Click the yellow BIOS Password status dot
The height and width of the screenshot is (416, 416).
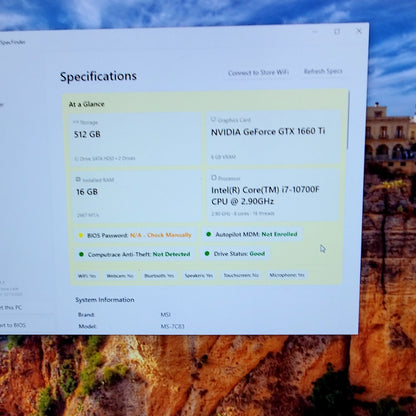81,235
